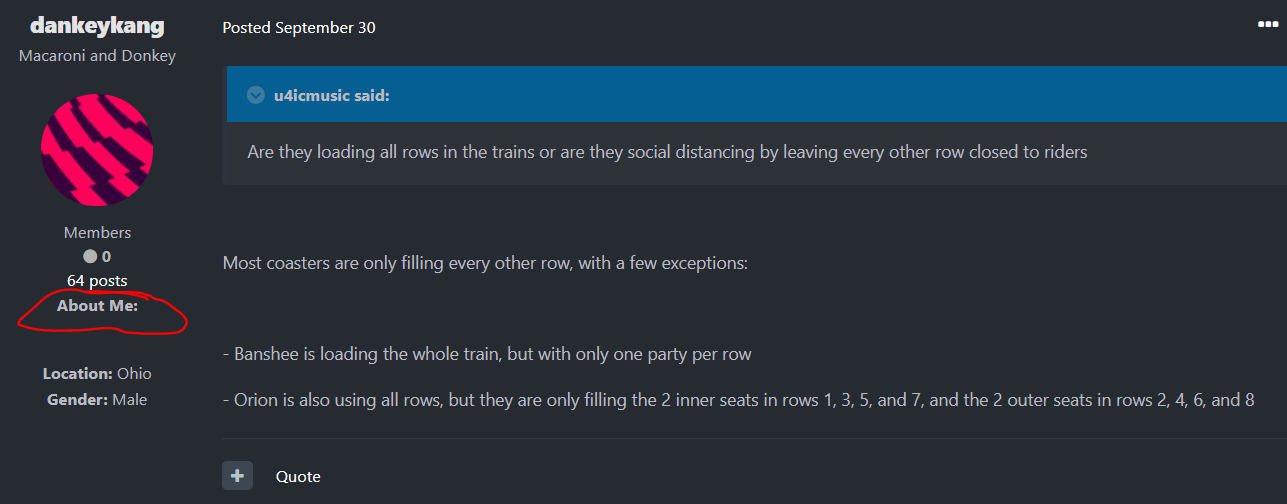View the 64 posts count

(97, 281)
